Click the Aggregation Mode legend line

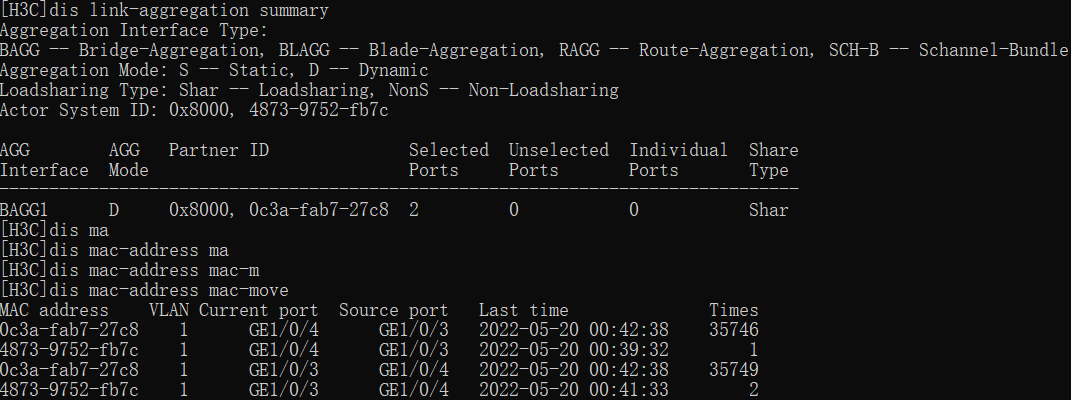pos(214,70)
